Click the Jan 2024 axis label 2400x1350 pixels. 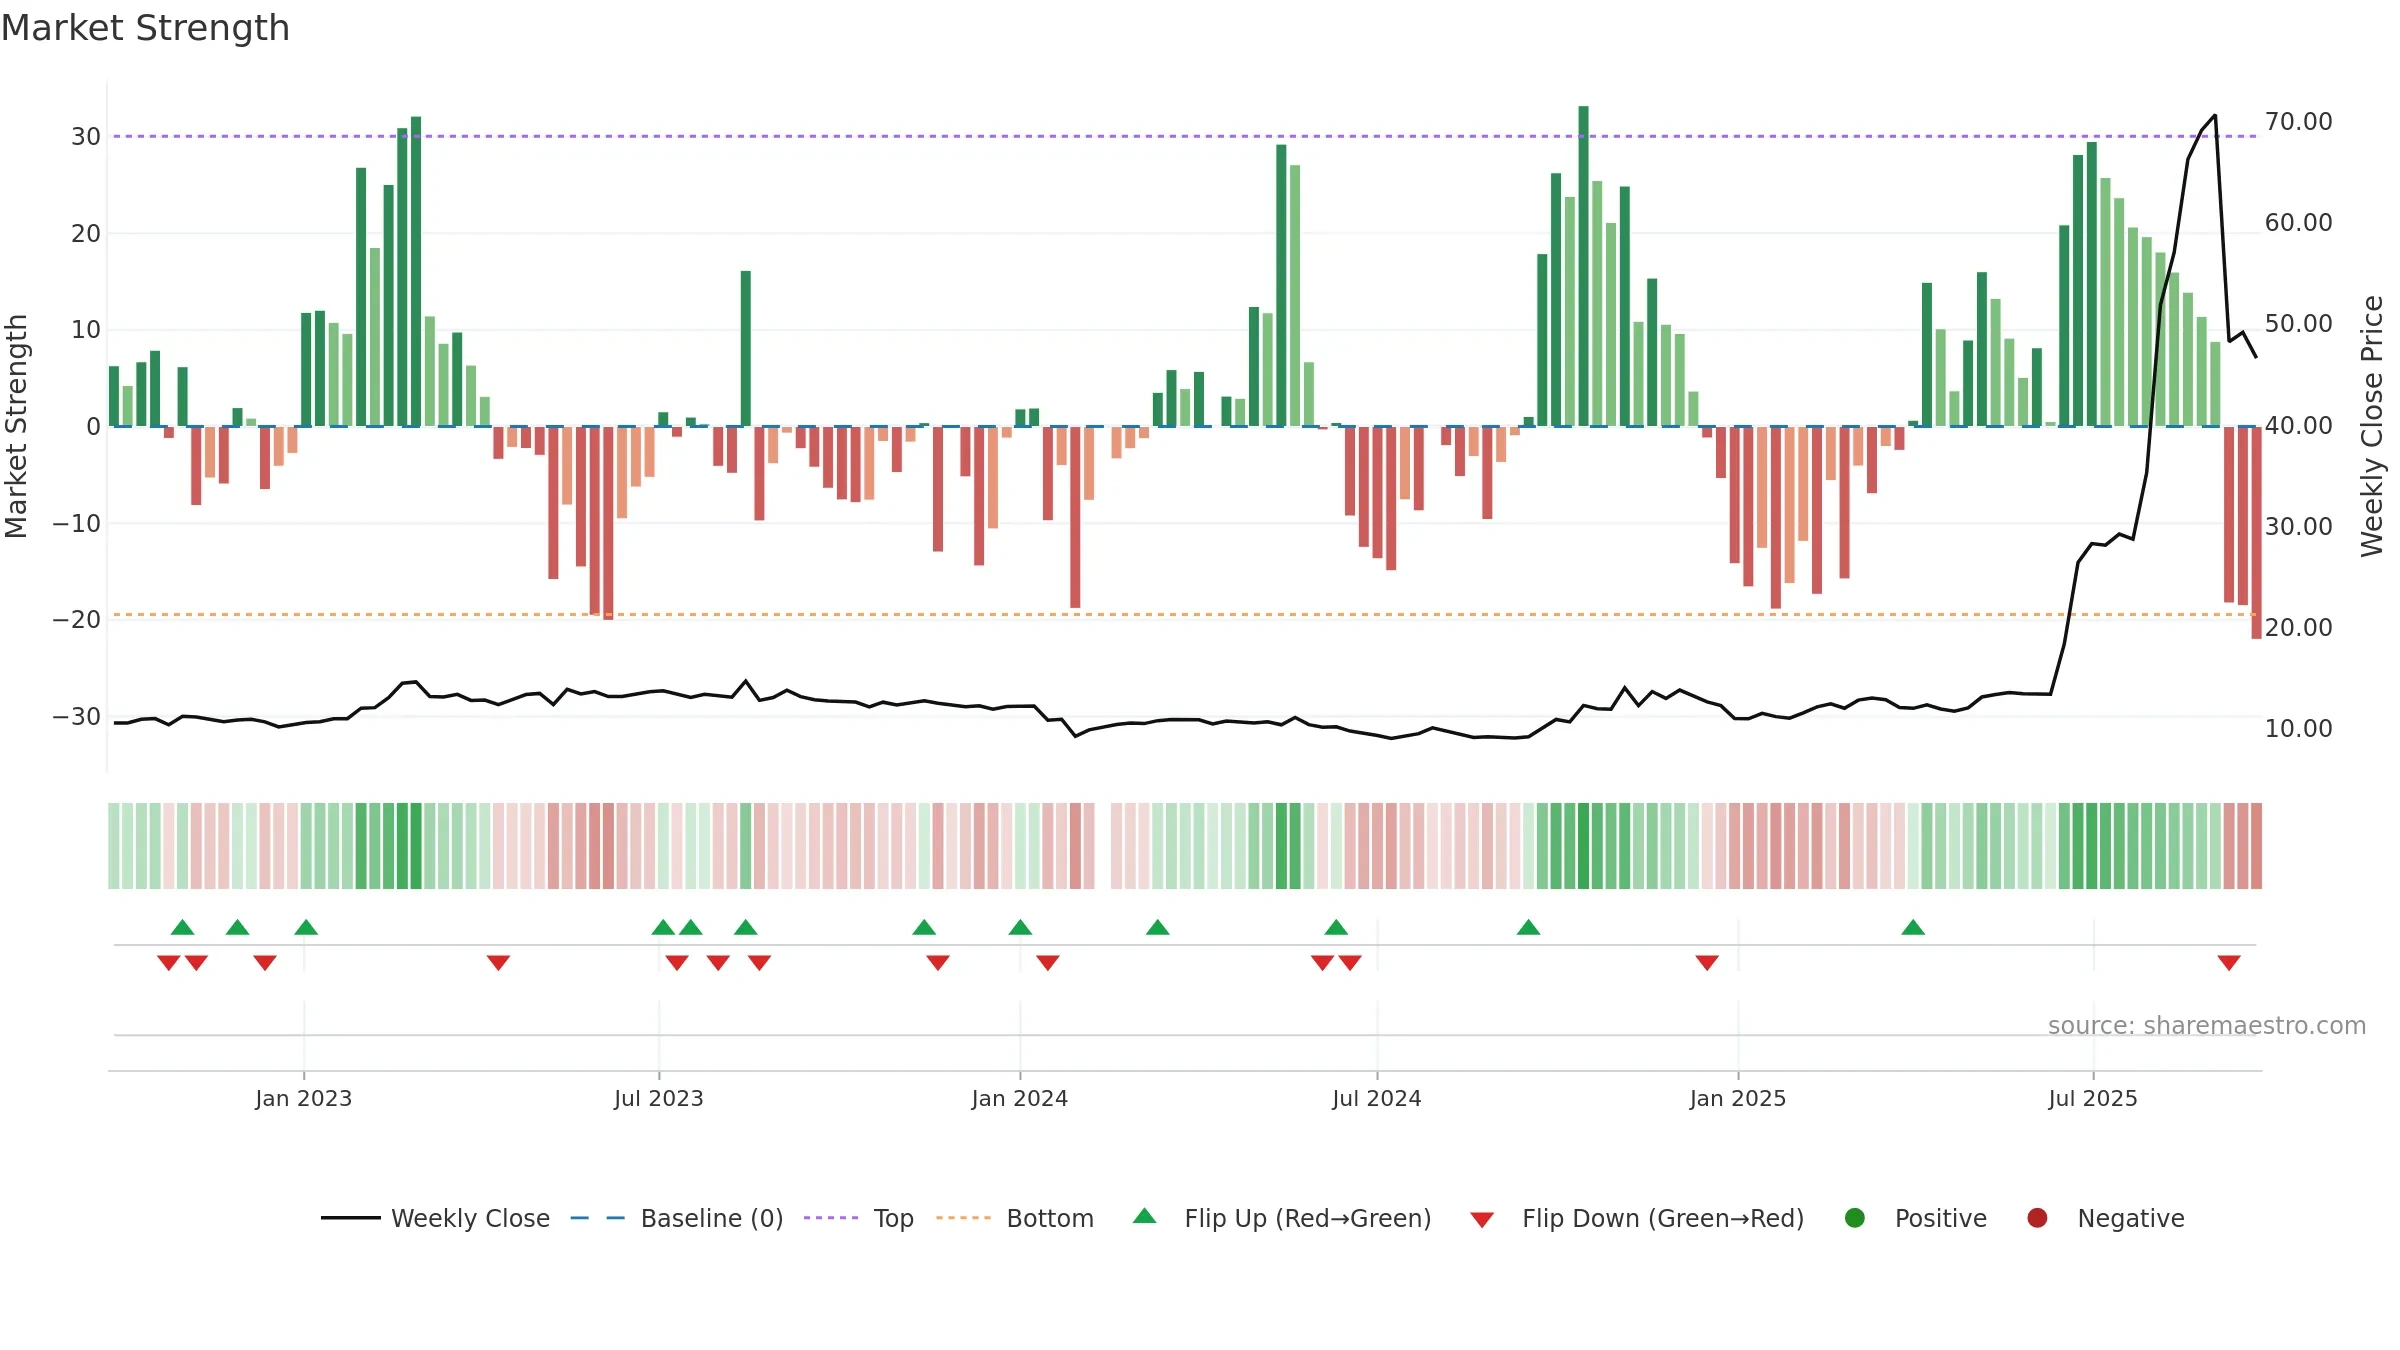[x=1020, y=1098]
